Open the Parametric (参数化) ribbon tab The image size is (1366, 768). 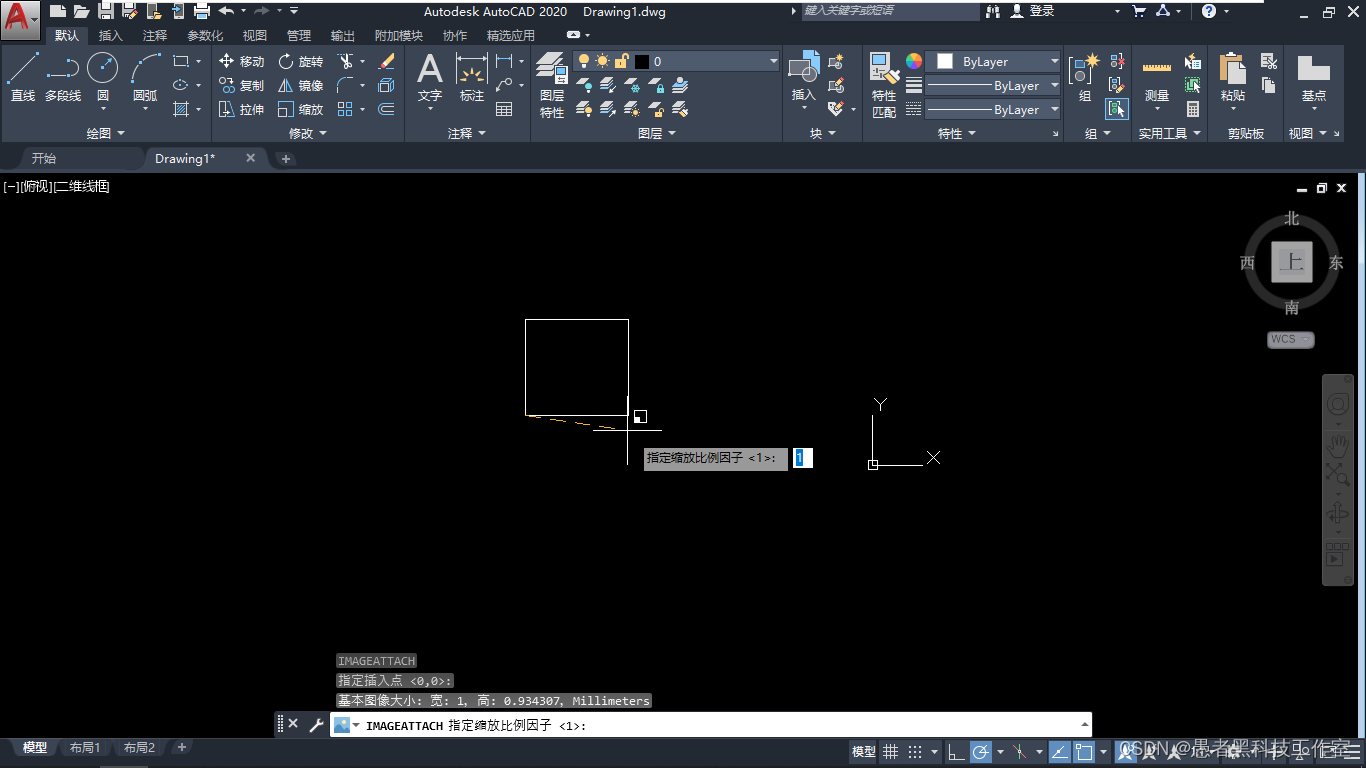[206, 35]
